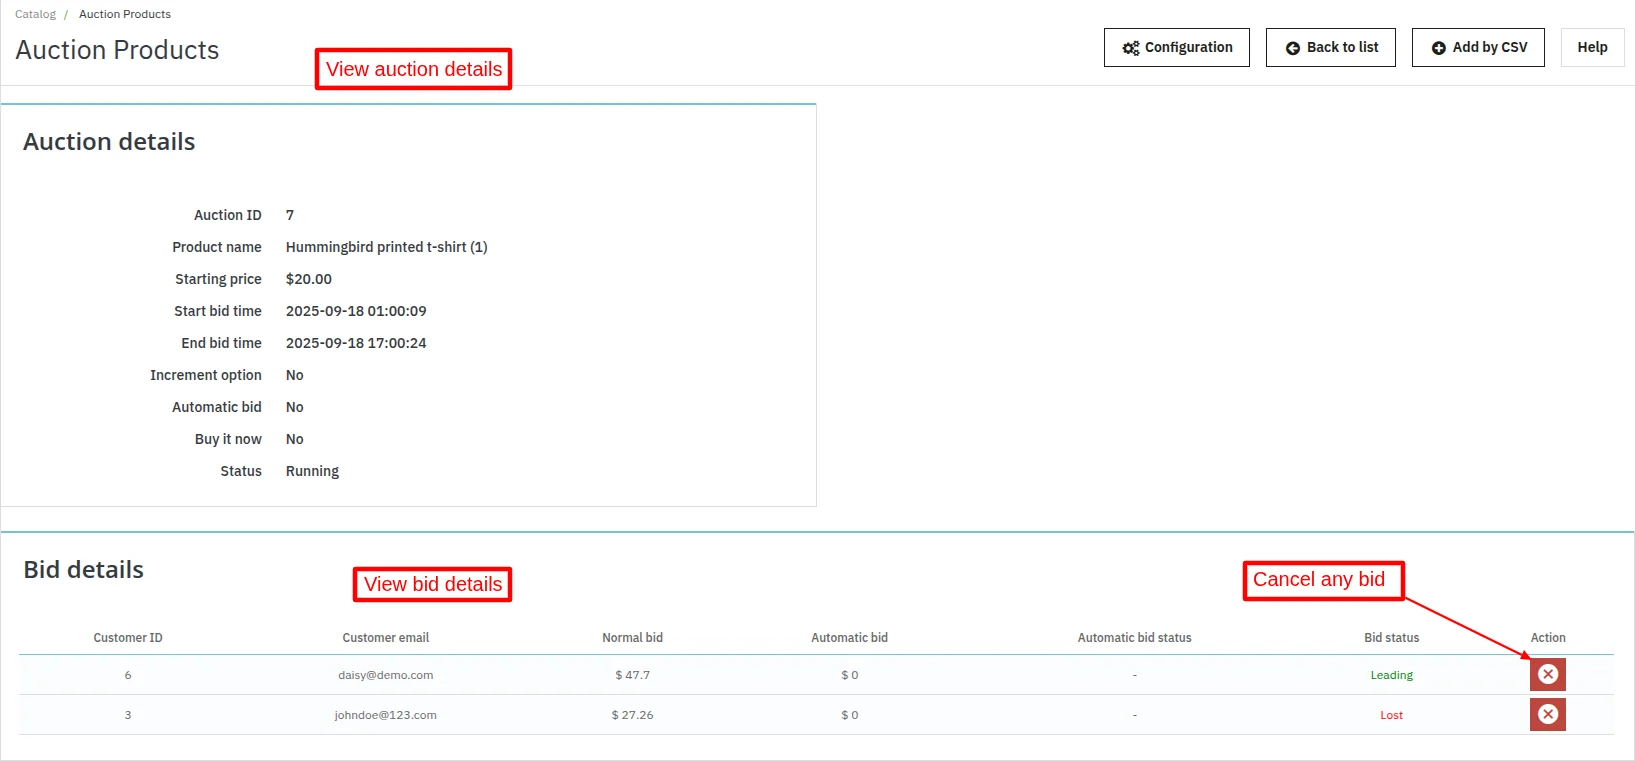Viewport: 1635px width, 761px height.
Task: Select the Customer email column header
Action: [386, 638]
